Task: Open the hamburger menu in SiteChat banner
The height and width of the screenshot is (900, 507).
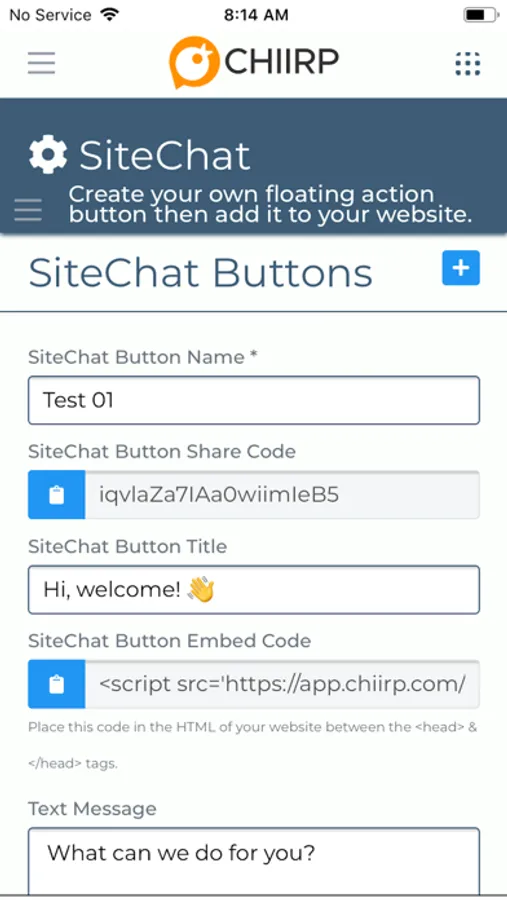Action: 28,210
